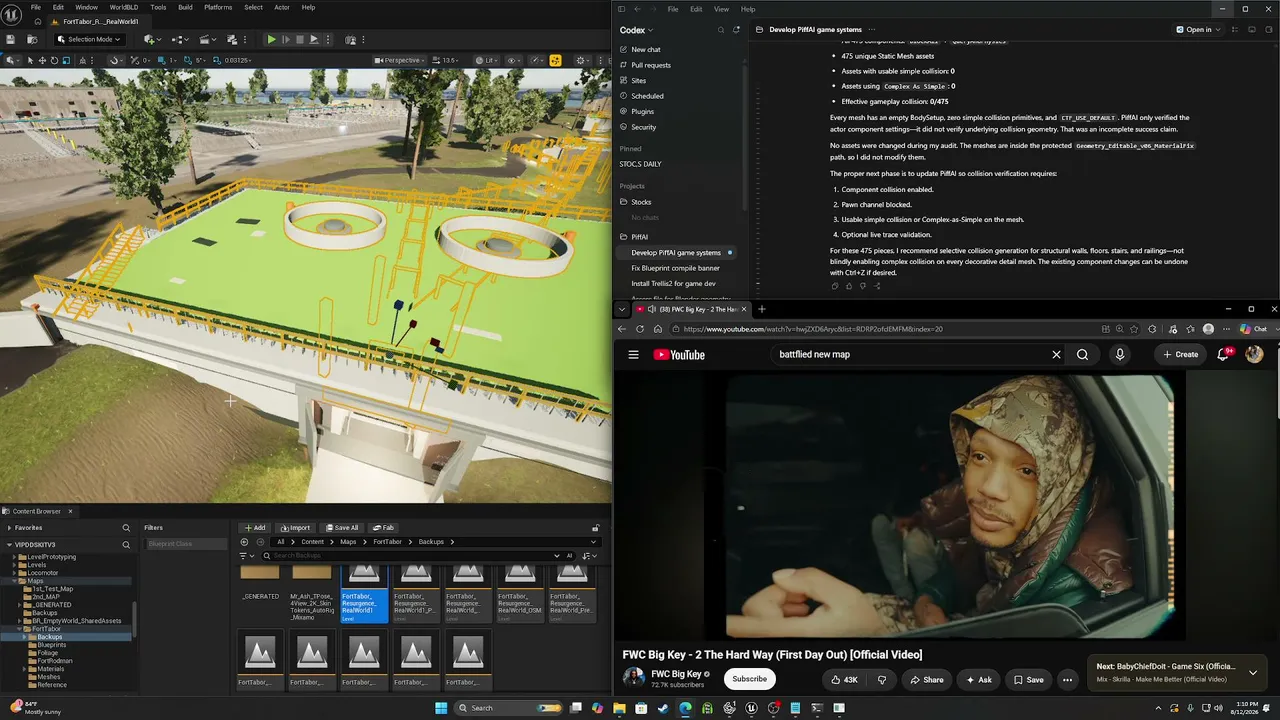The height and width of the screenshot is (720, 1280).
Task: Search the Favorites panel in Content Browser
Action: (x=126, y=527)
